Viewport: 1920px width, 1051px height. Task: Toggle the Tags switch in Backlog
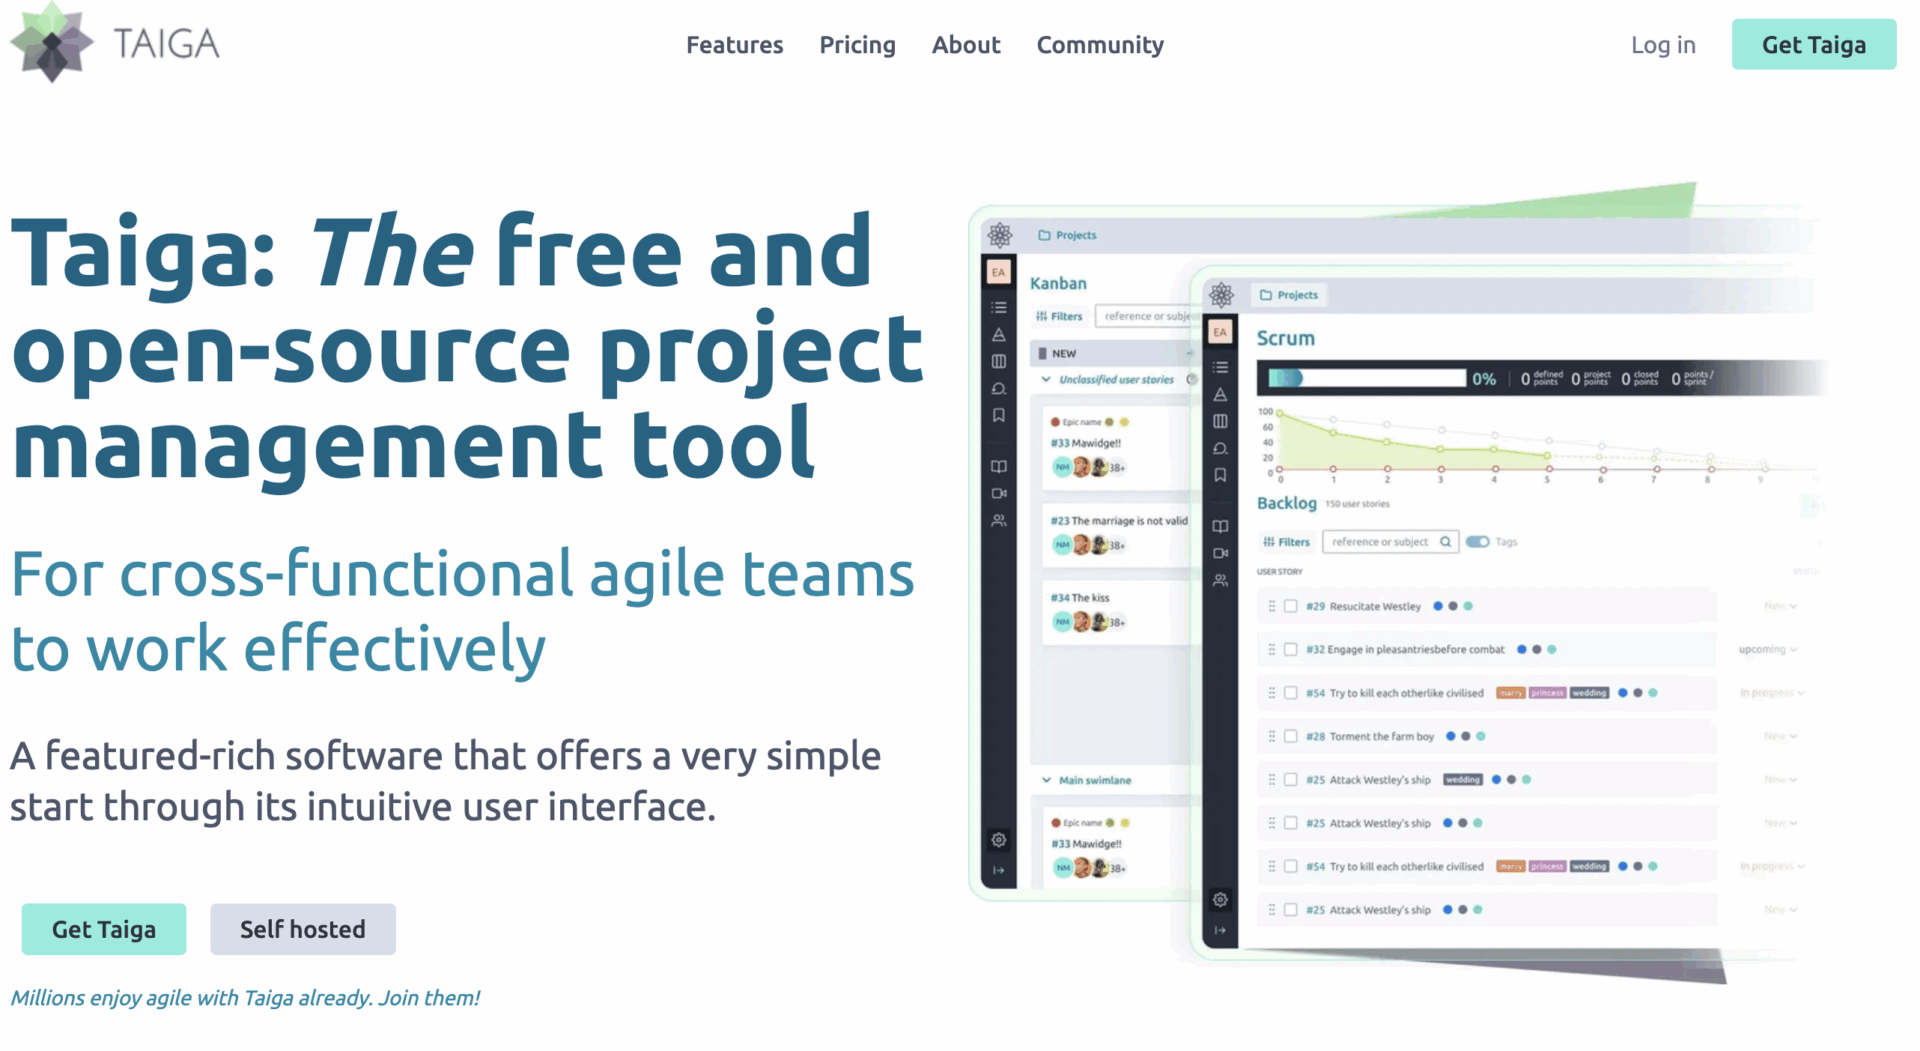click(x=1477, y=542)
